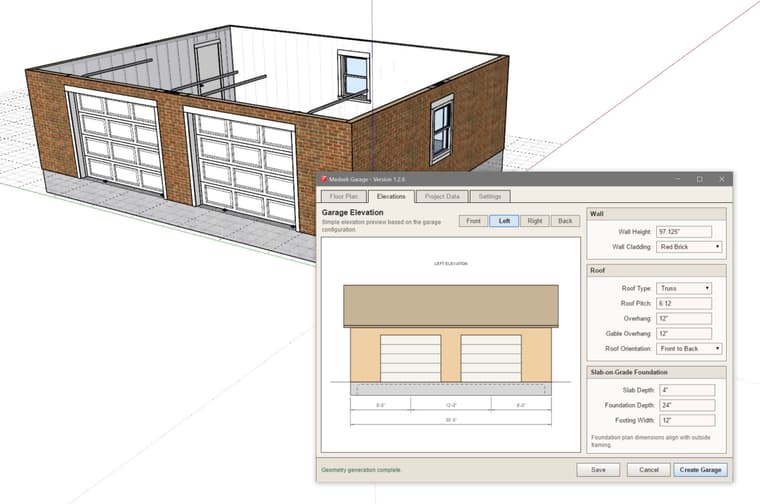Open the Project Data tab
The image size is (760, 504).
pos(442,196)
